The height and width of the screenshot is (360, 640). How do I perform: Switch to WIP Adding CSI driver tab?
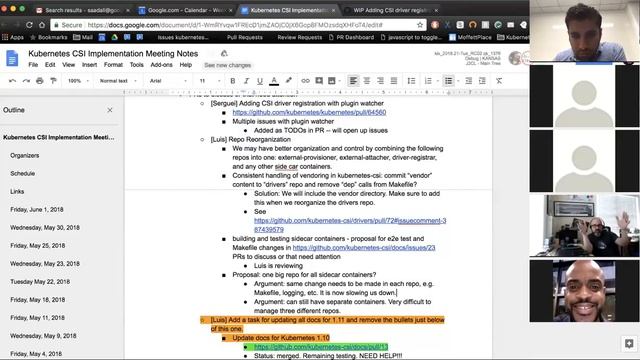tap(391, 10)
